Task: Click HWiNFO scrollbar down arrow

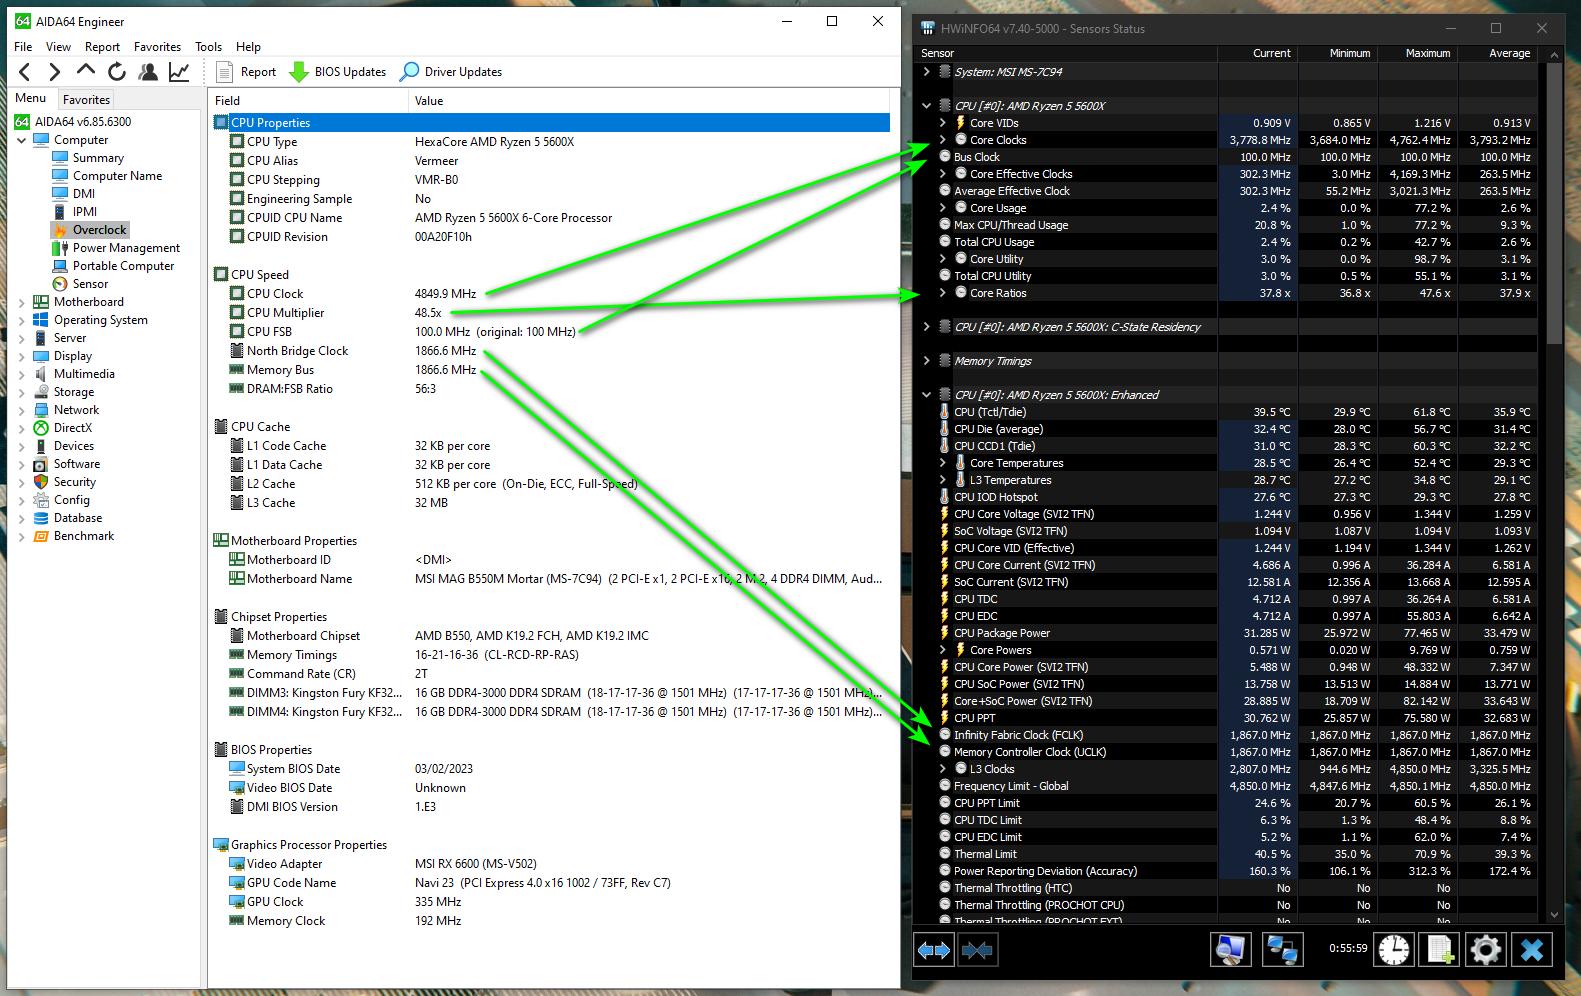Action: click(x=1554, y=914)
